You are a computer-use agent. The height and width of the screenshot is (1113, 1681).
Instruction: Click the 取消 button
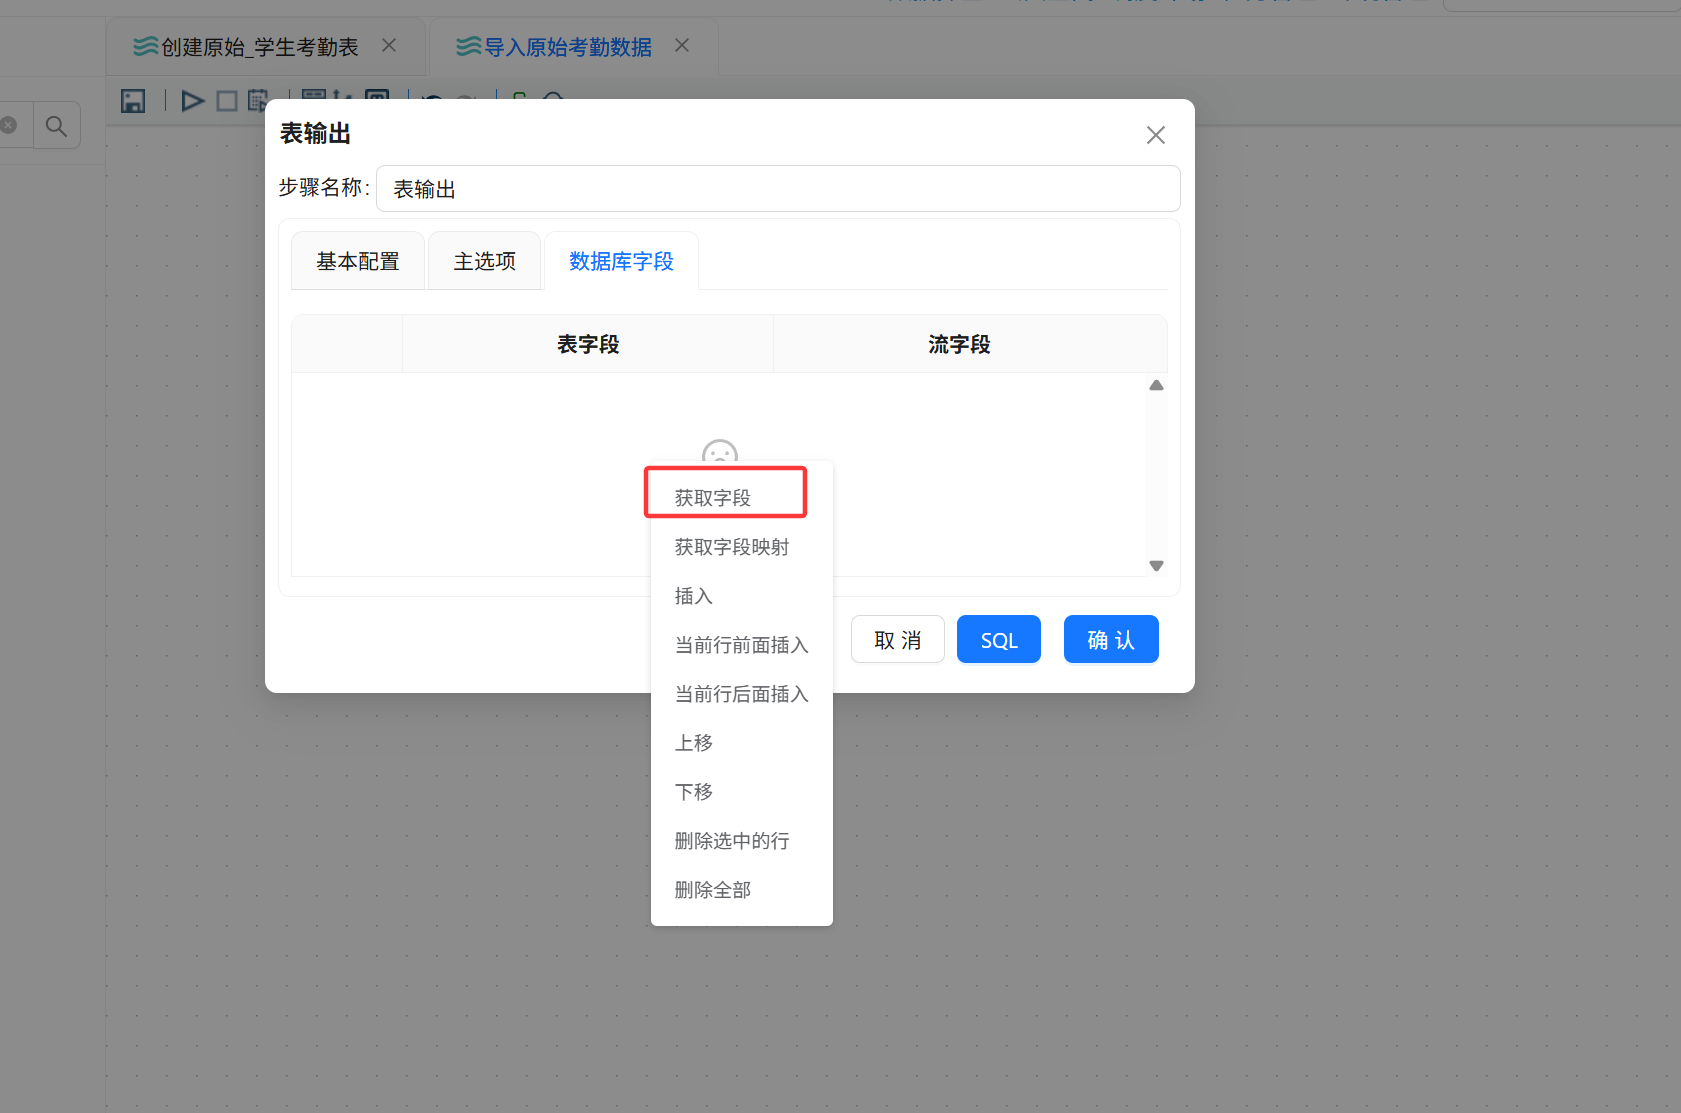coord(898,639)
